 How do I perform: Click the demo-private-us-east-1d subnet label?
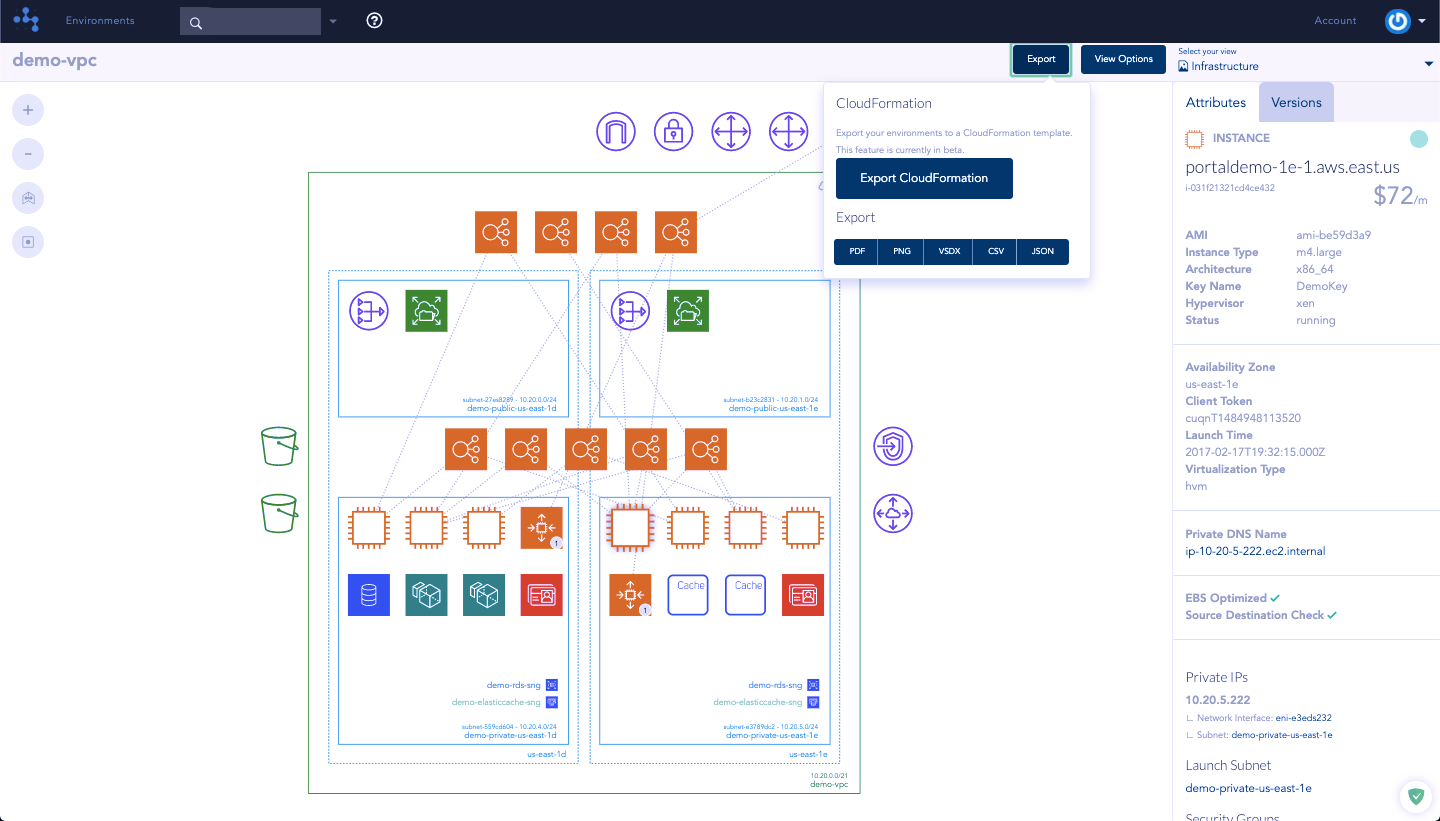tap(510, 736)
